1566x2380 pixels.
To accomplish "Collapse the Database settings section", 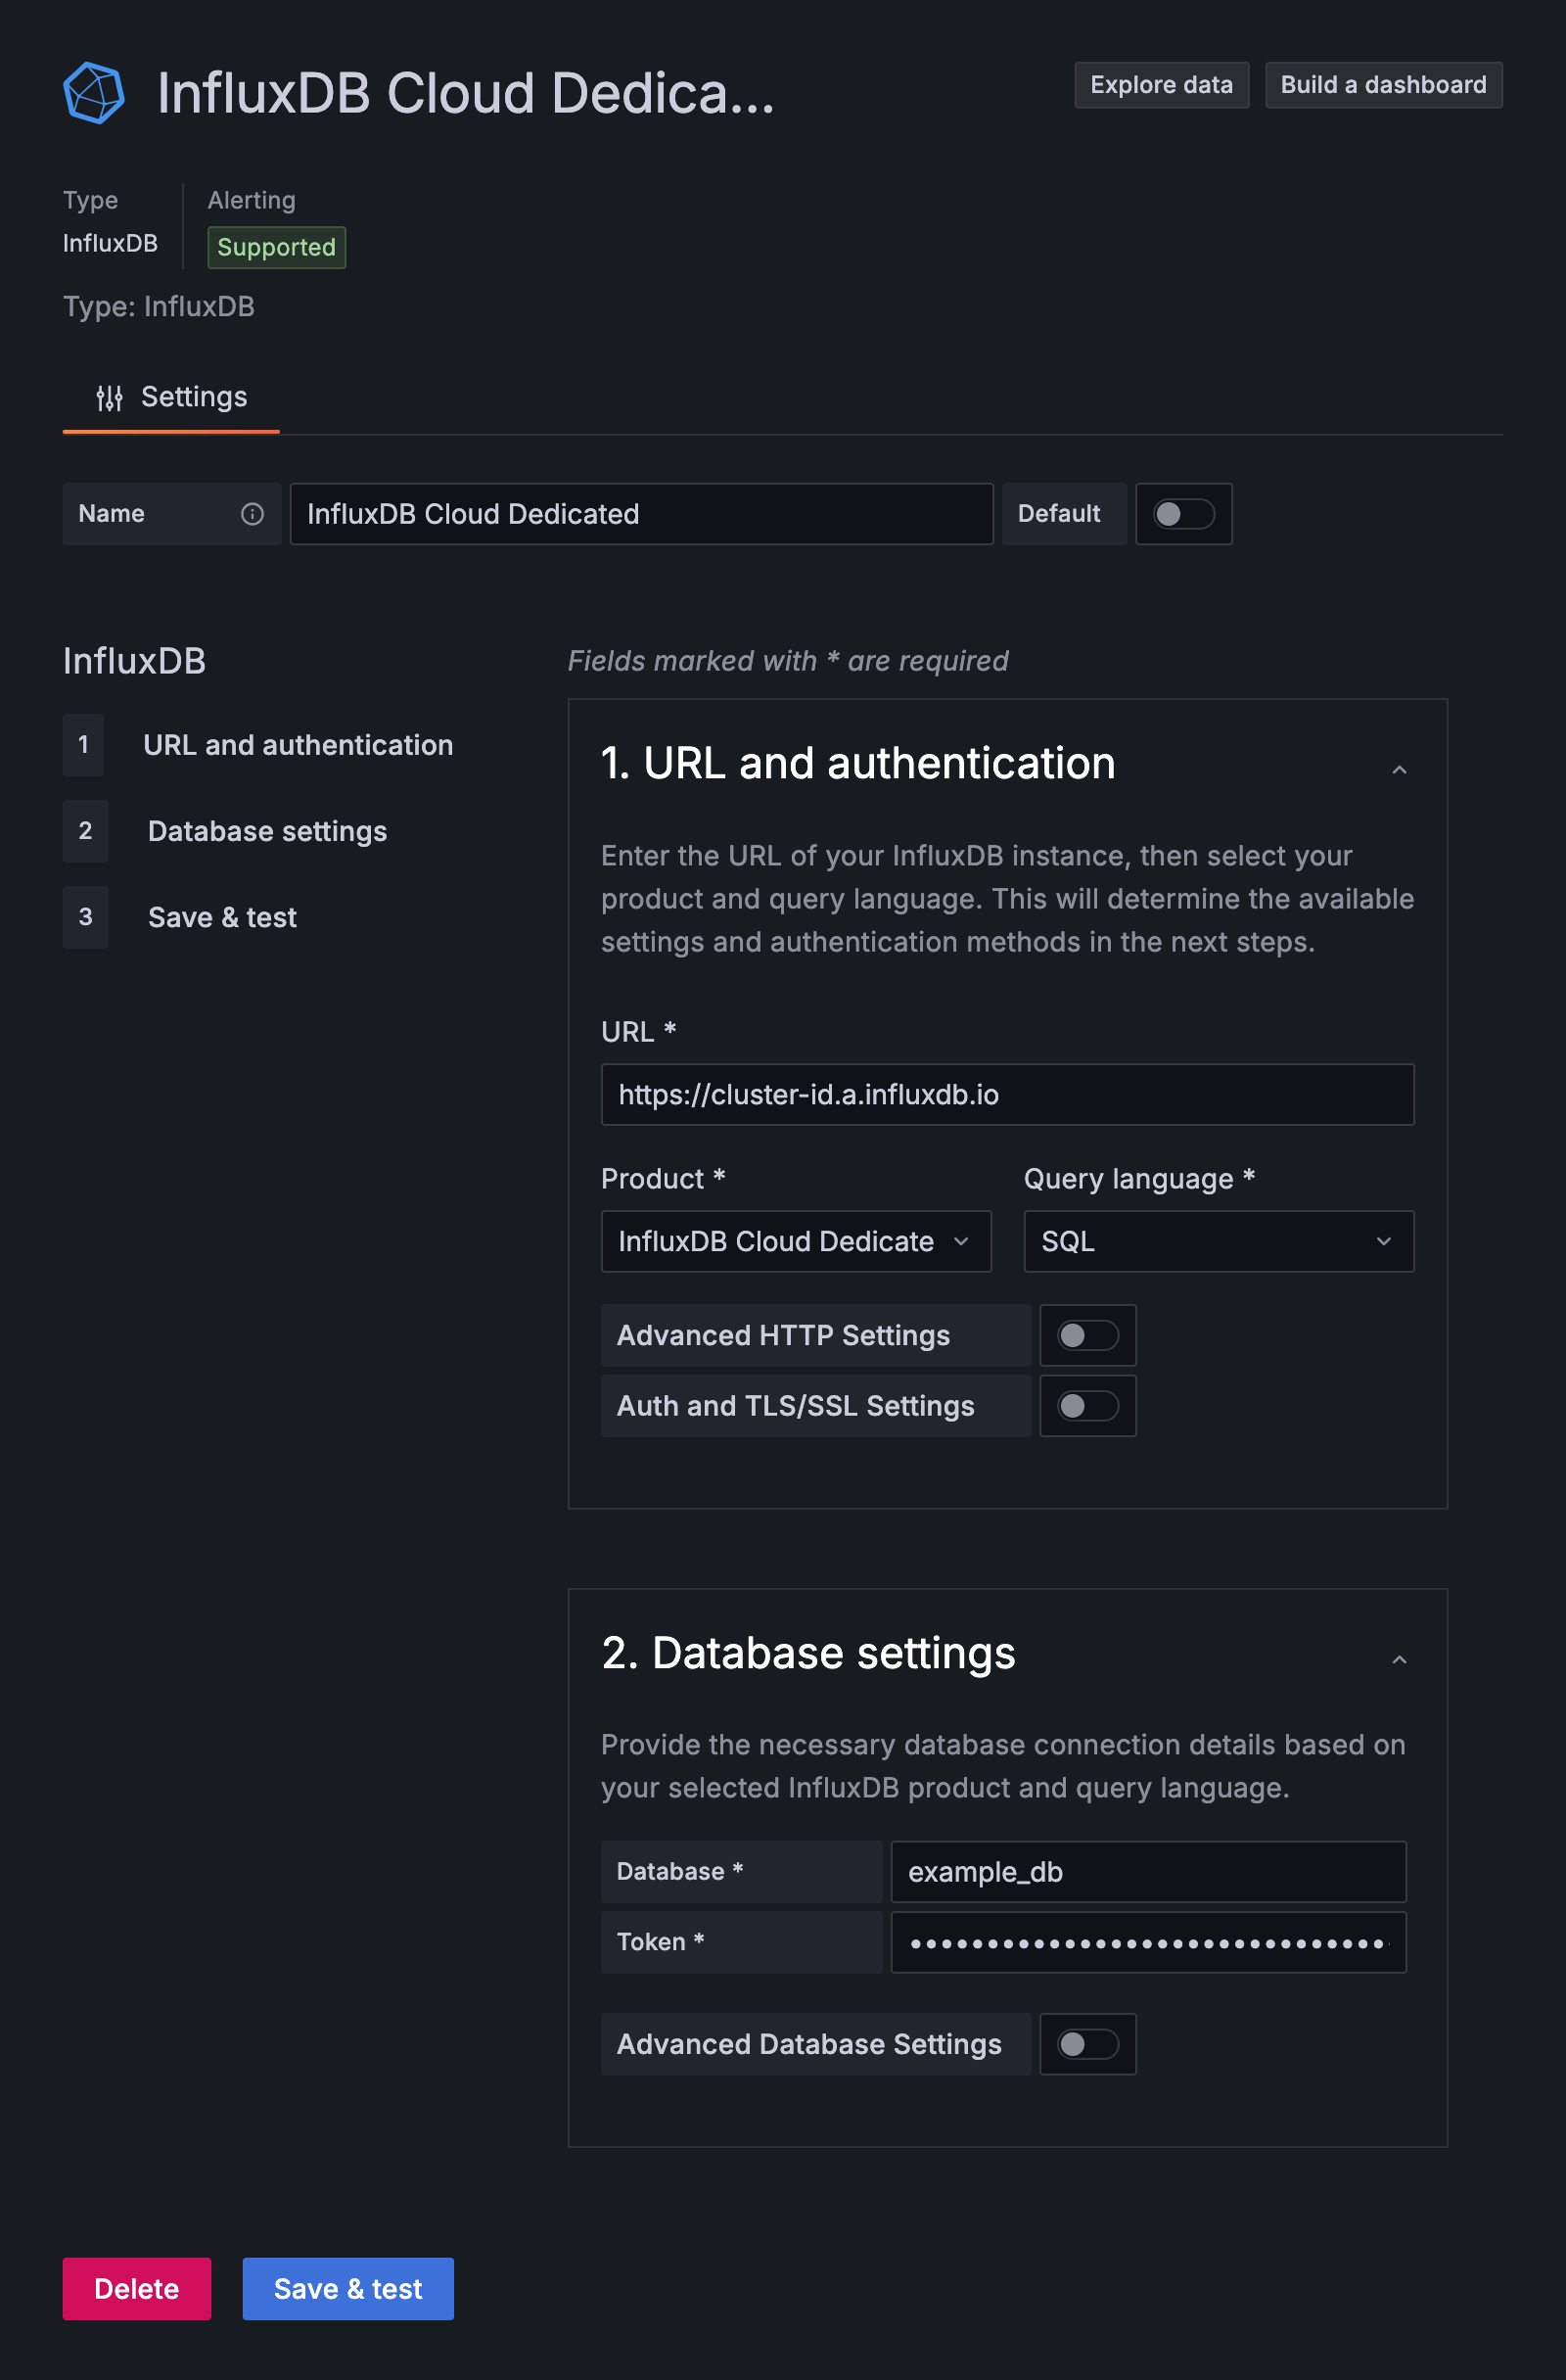I will [1399, 1659].
